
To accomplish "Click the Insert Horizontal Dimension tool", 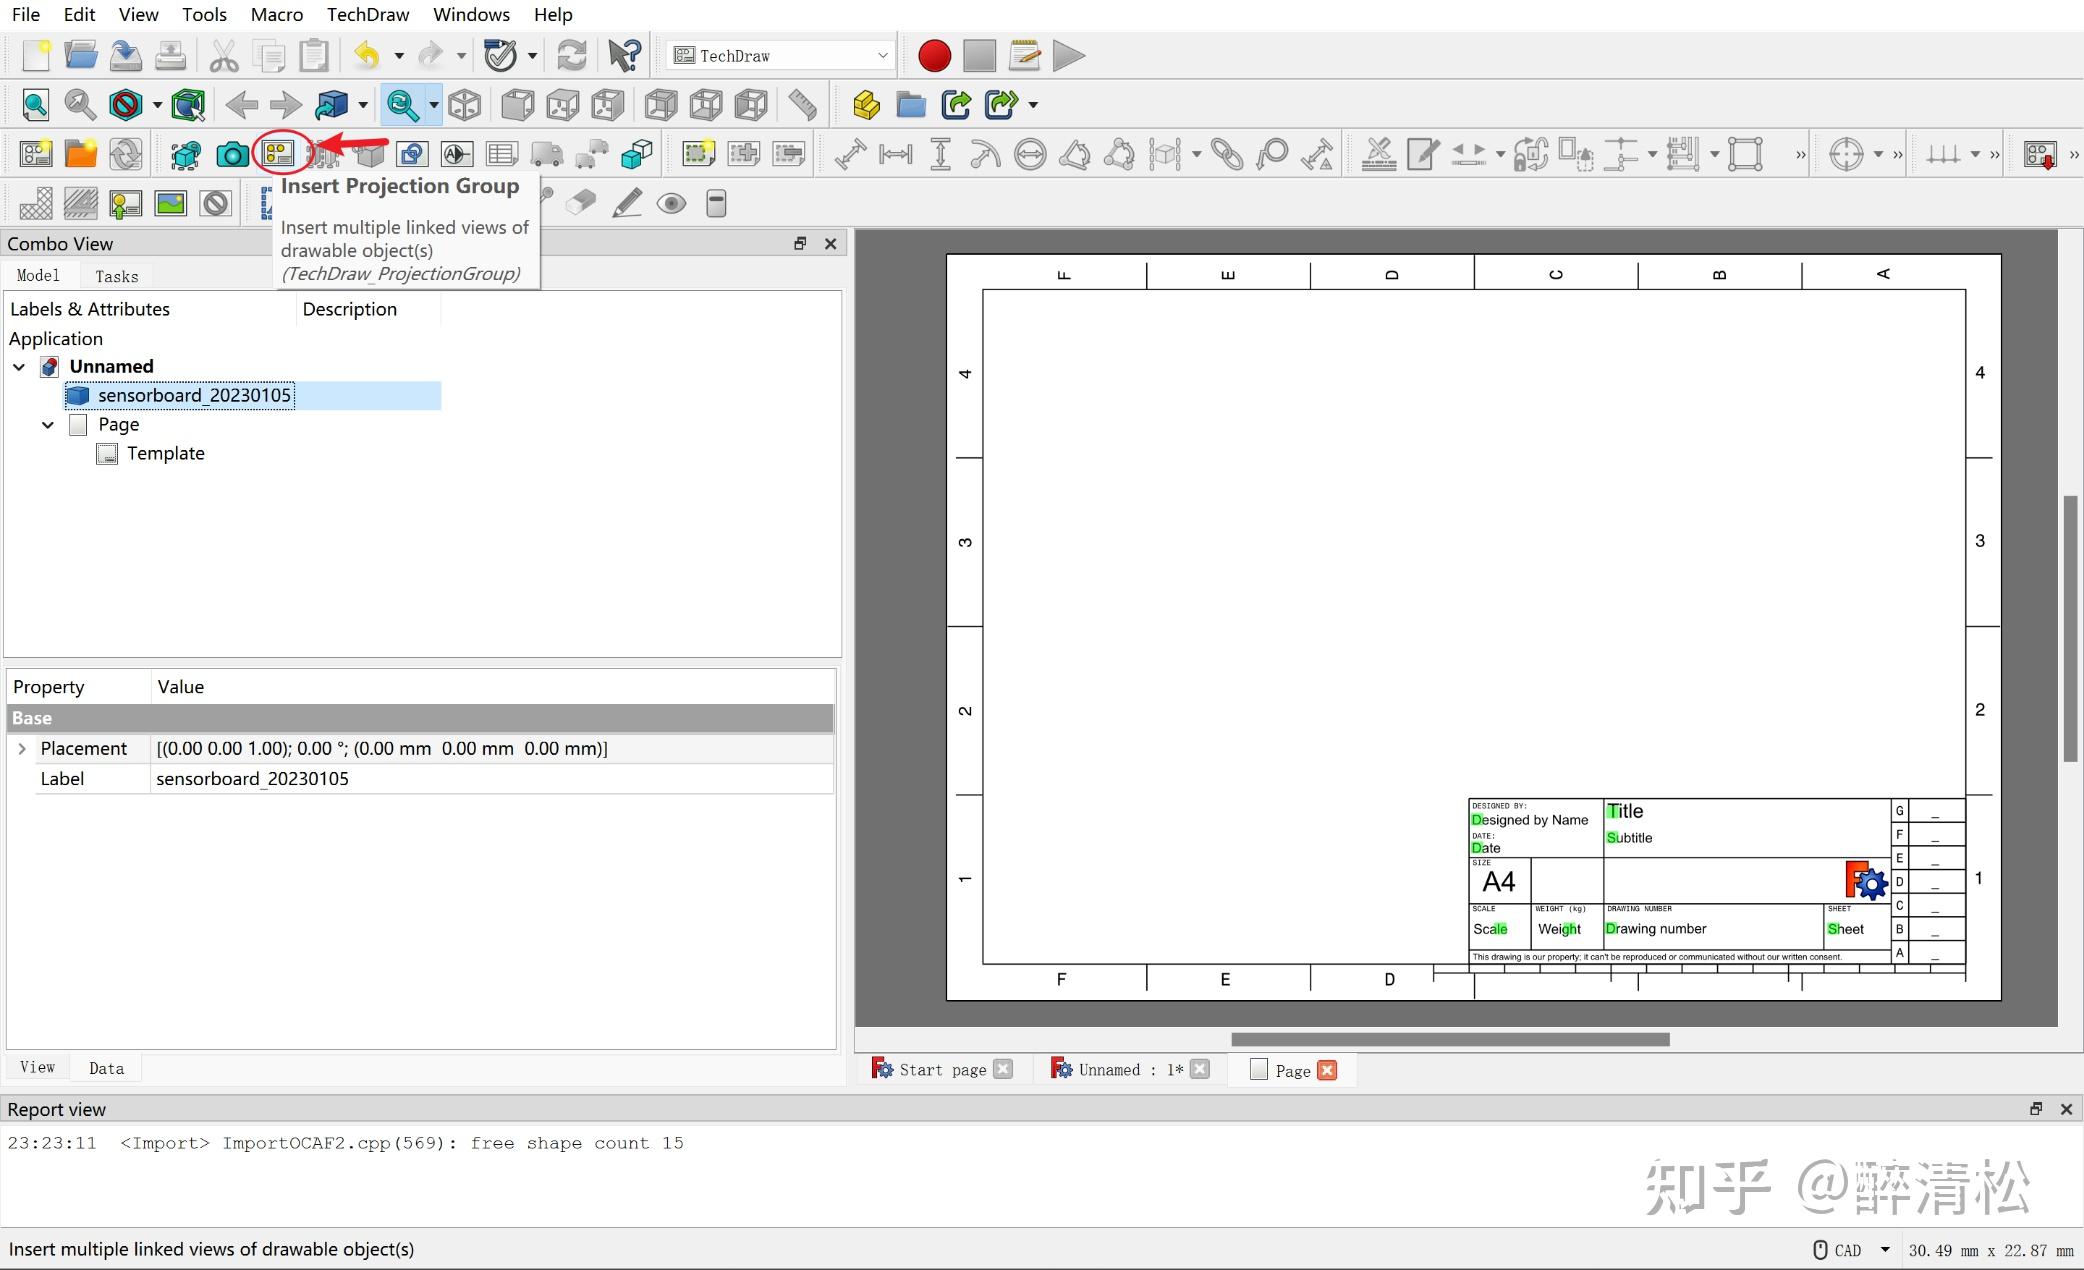I will pos(895,154).
